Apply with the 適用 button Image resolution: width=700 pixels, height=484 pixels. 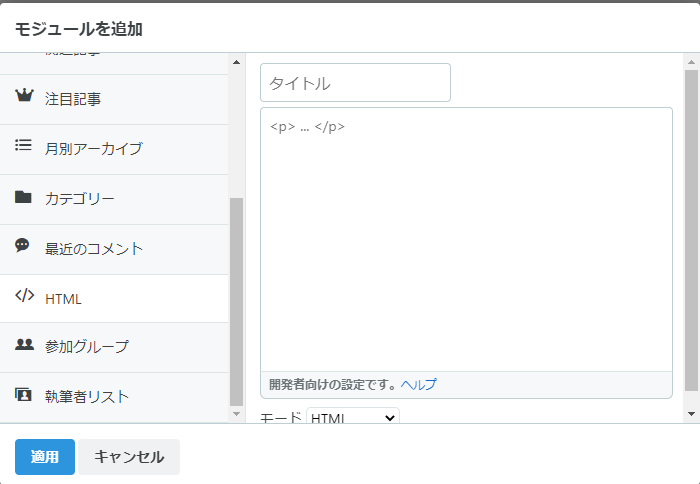point(45,457)
